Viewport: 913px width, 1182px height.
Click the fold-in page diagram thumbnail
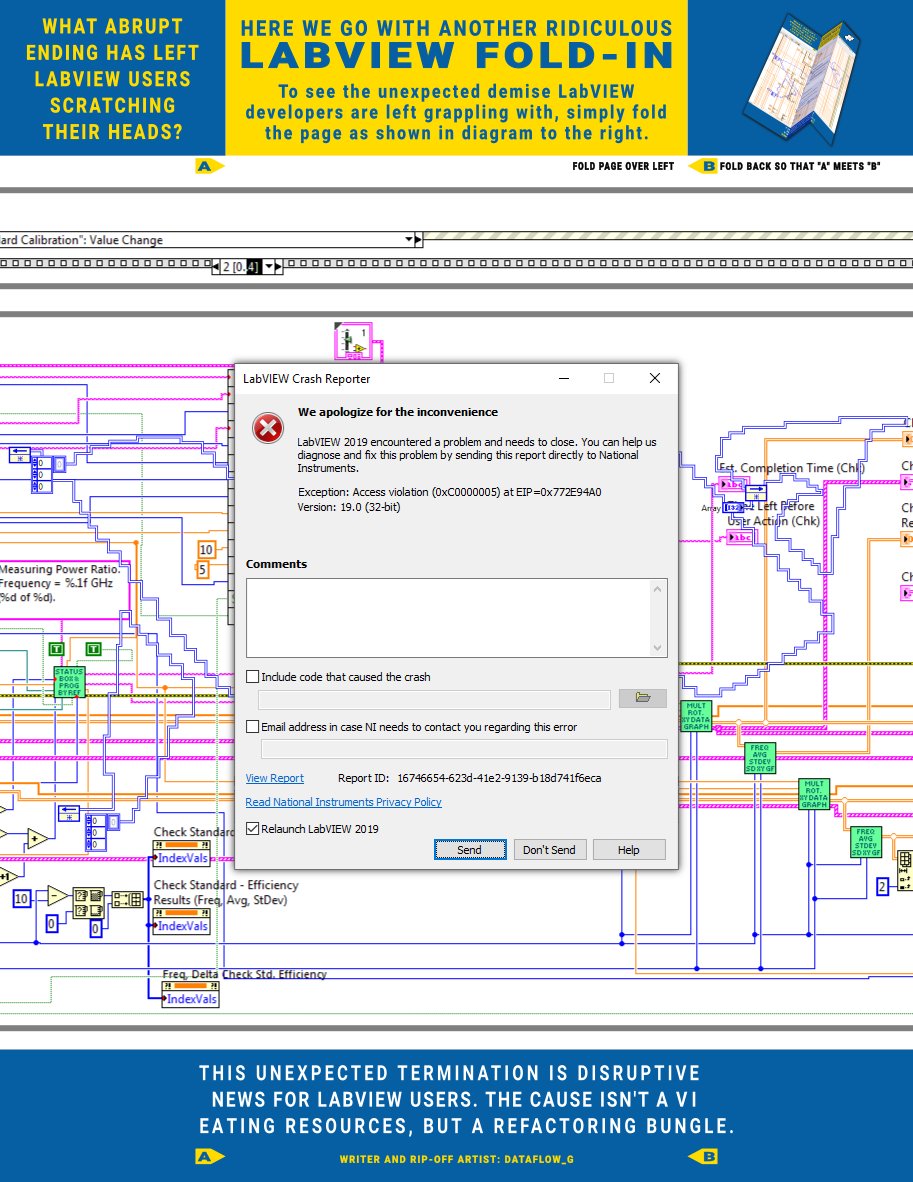(x=801, y=78)
